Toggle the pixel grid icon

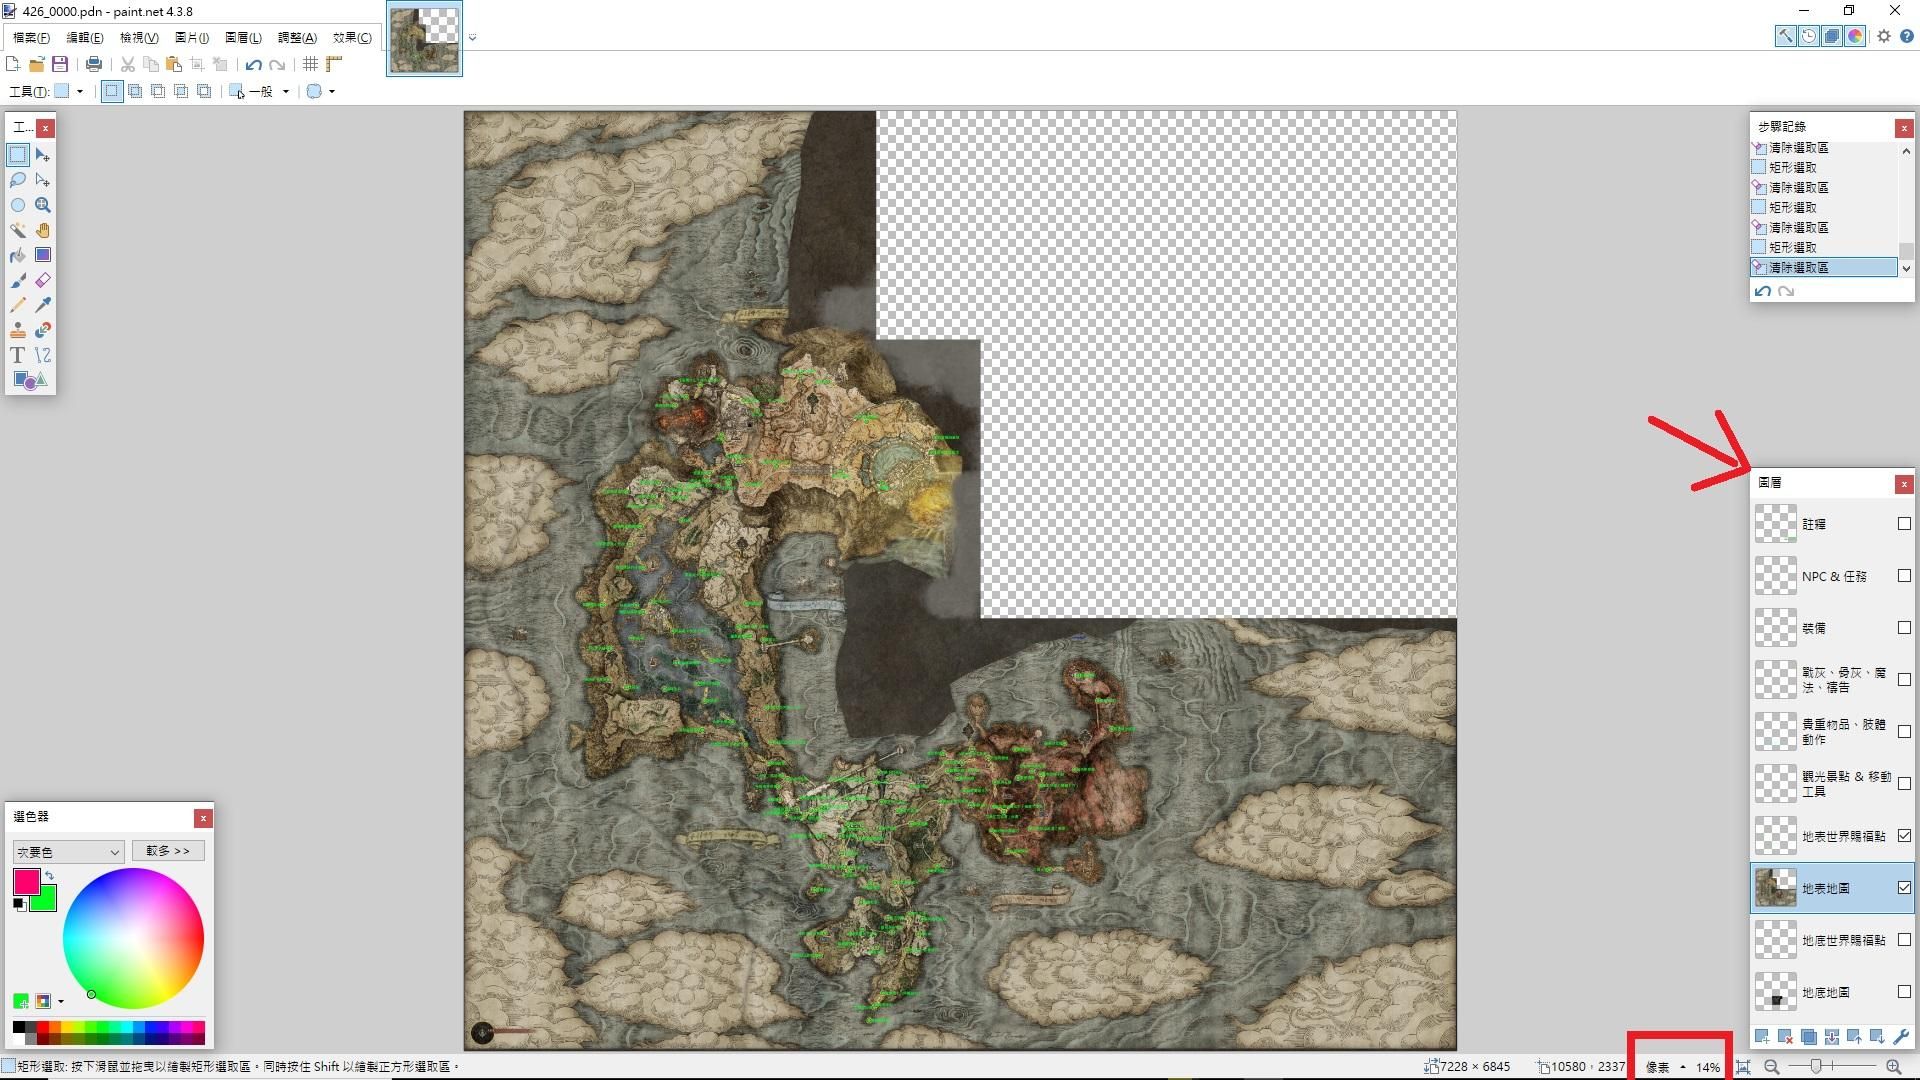tap(311, 64)
